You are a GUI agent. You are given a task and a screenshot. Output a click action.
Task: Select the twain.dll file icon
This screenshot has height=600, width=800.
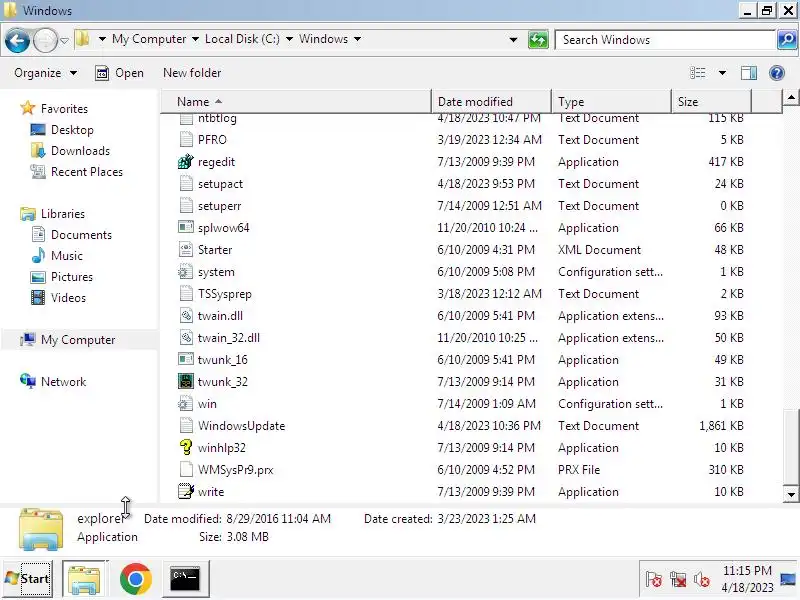pyautogui.click(x=186, y=316)
